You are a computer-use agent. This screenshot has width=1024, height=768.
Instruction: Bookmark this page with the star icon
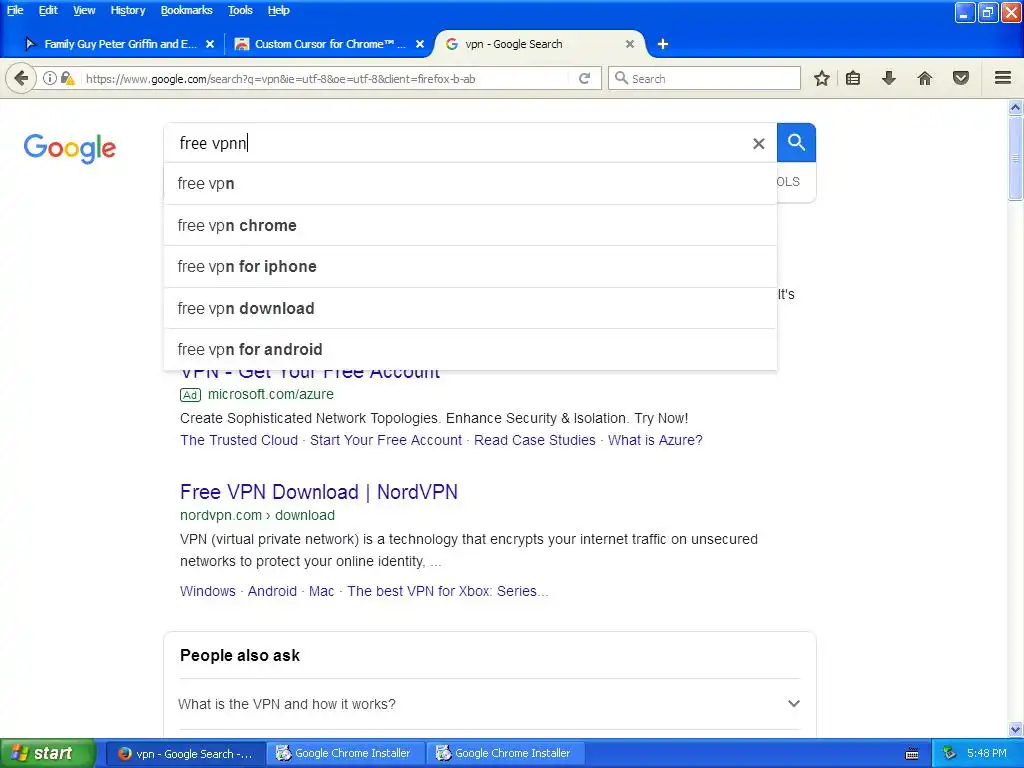click(x=822, y=78)
